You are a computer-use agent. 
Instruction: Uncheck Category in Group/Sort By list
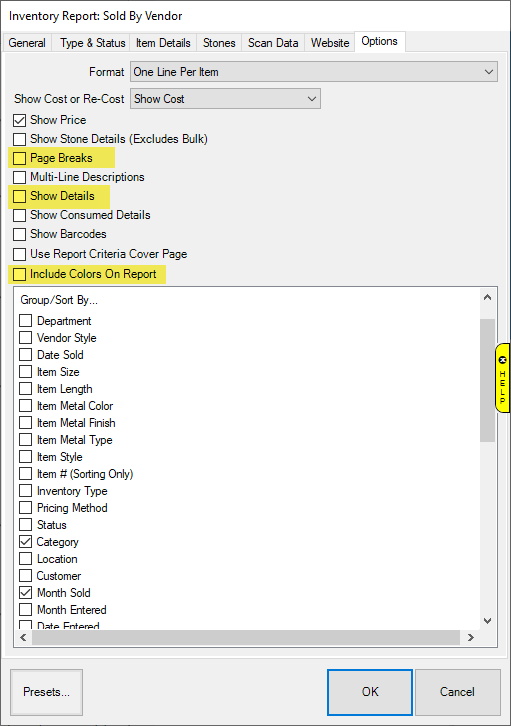click(25, 542)
